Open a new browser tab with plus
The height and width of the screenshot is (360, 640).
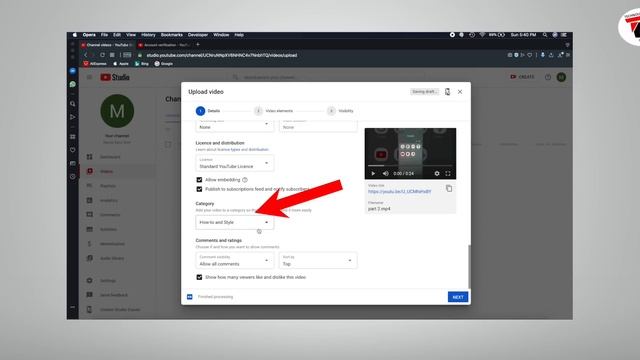pos(198,44)
